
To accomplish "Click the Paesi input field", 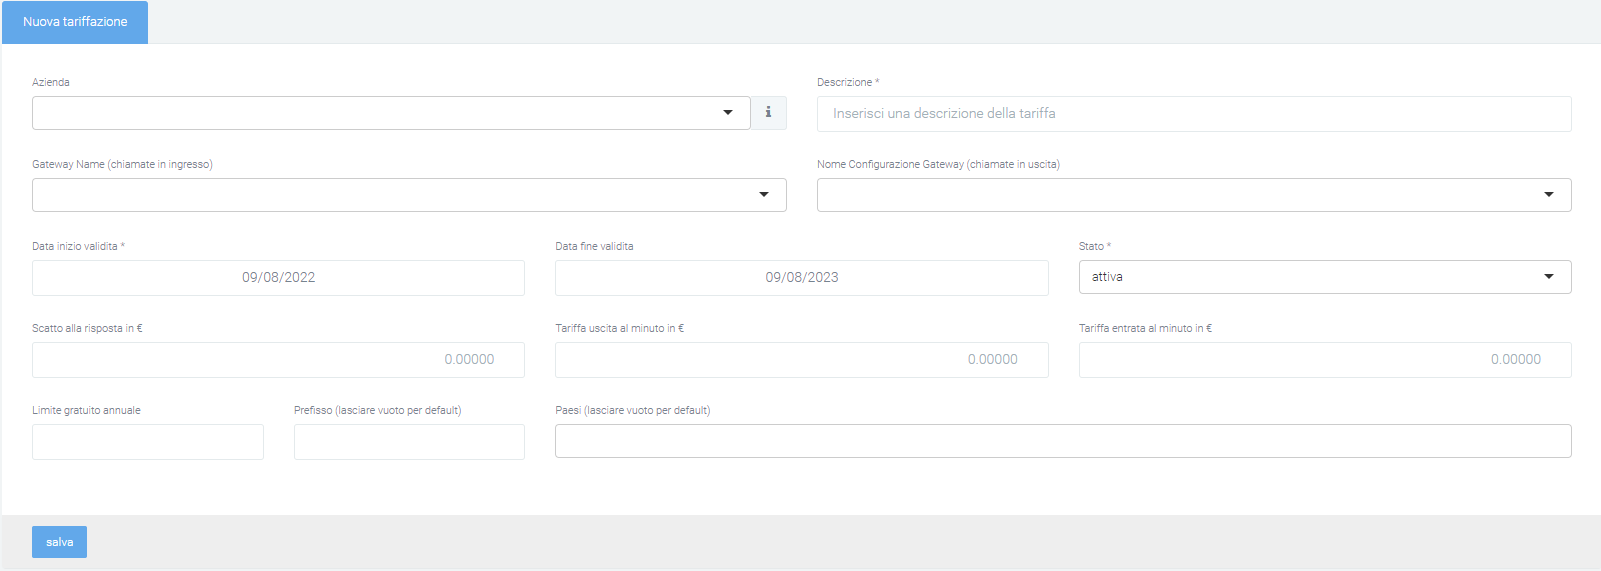I will [1063, 441].
